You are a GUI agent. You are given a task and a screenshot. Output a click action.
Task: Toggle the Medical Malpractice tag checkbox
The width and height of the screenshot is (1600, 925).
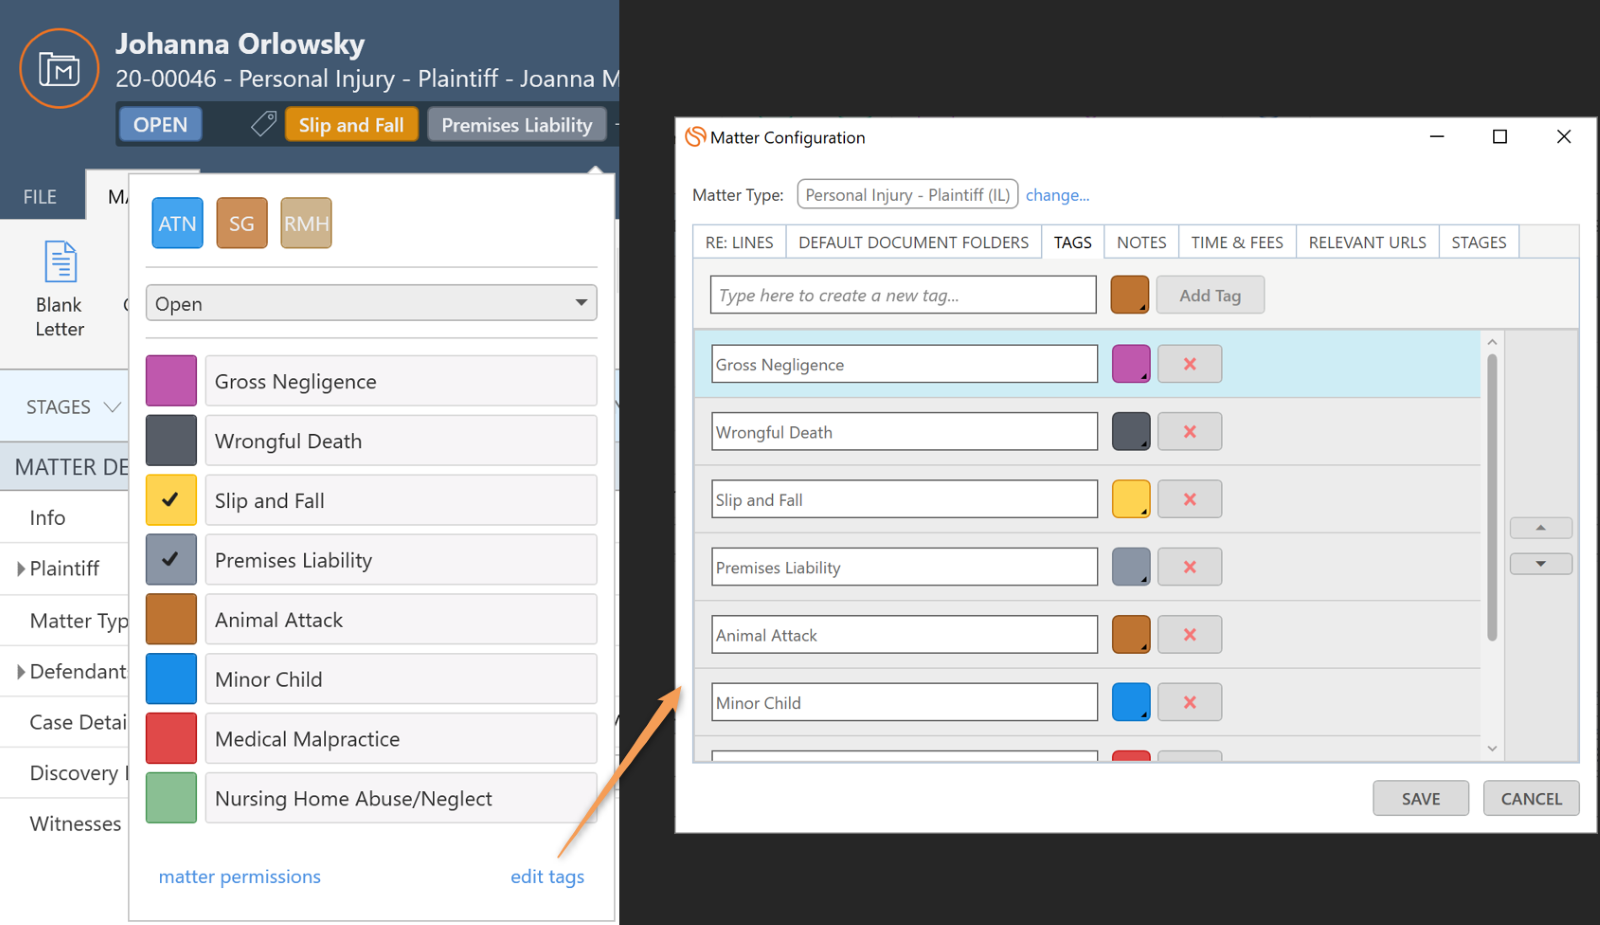[171, 738]
